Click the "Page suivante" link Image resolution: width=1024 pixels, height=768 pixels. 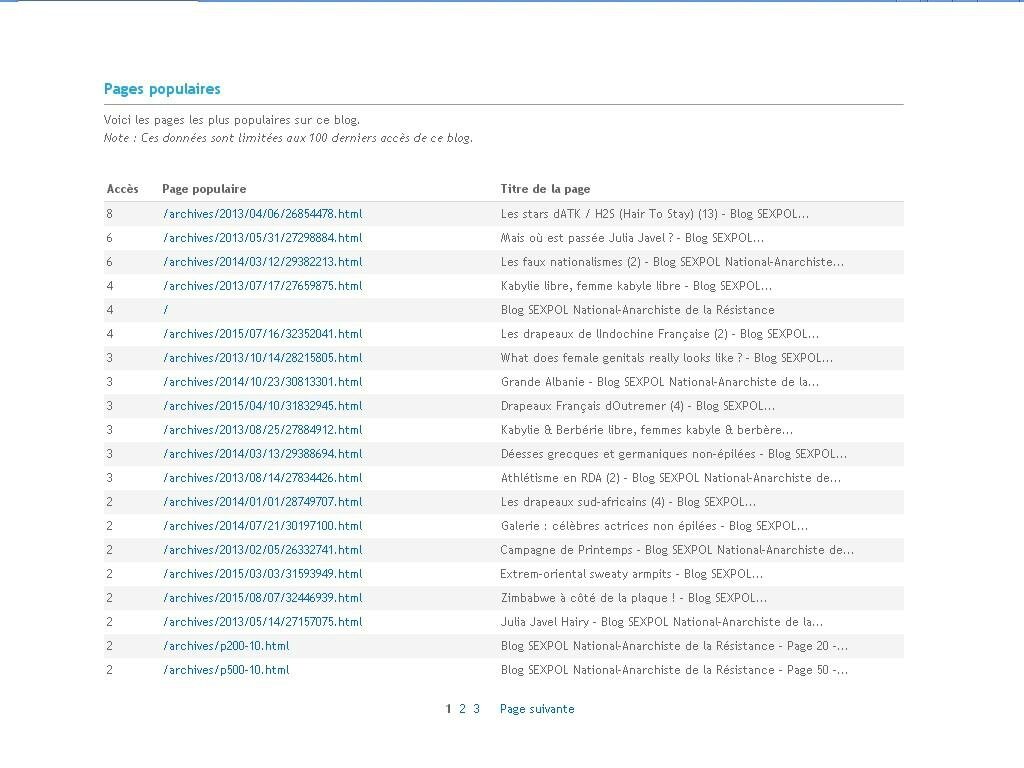click(x=537, y=709)
